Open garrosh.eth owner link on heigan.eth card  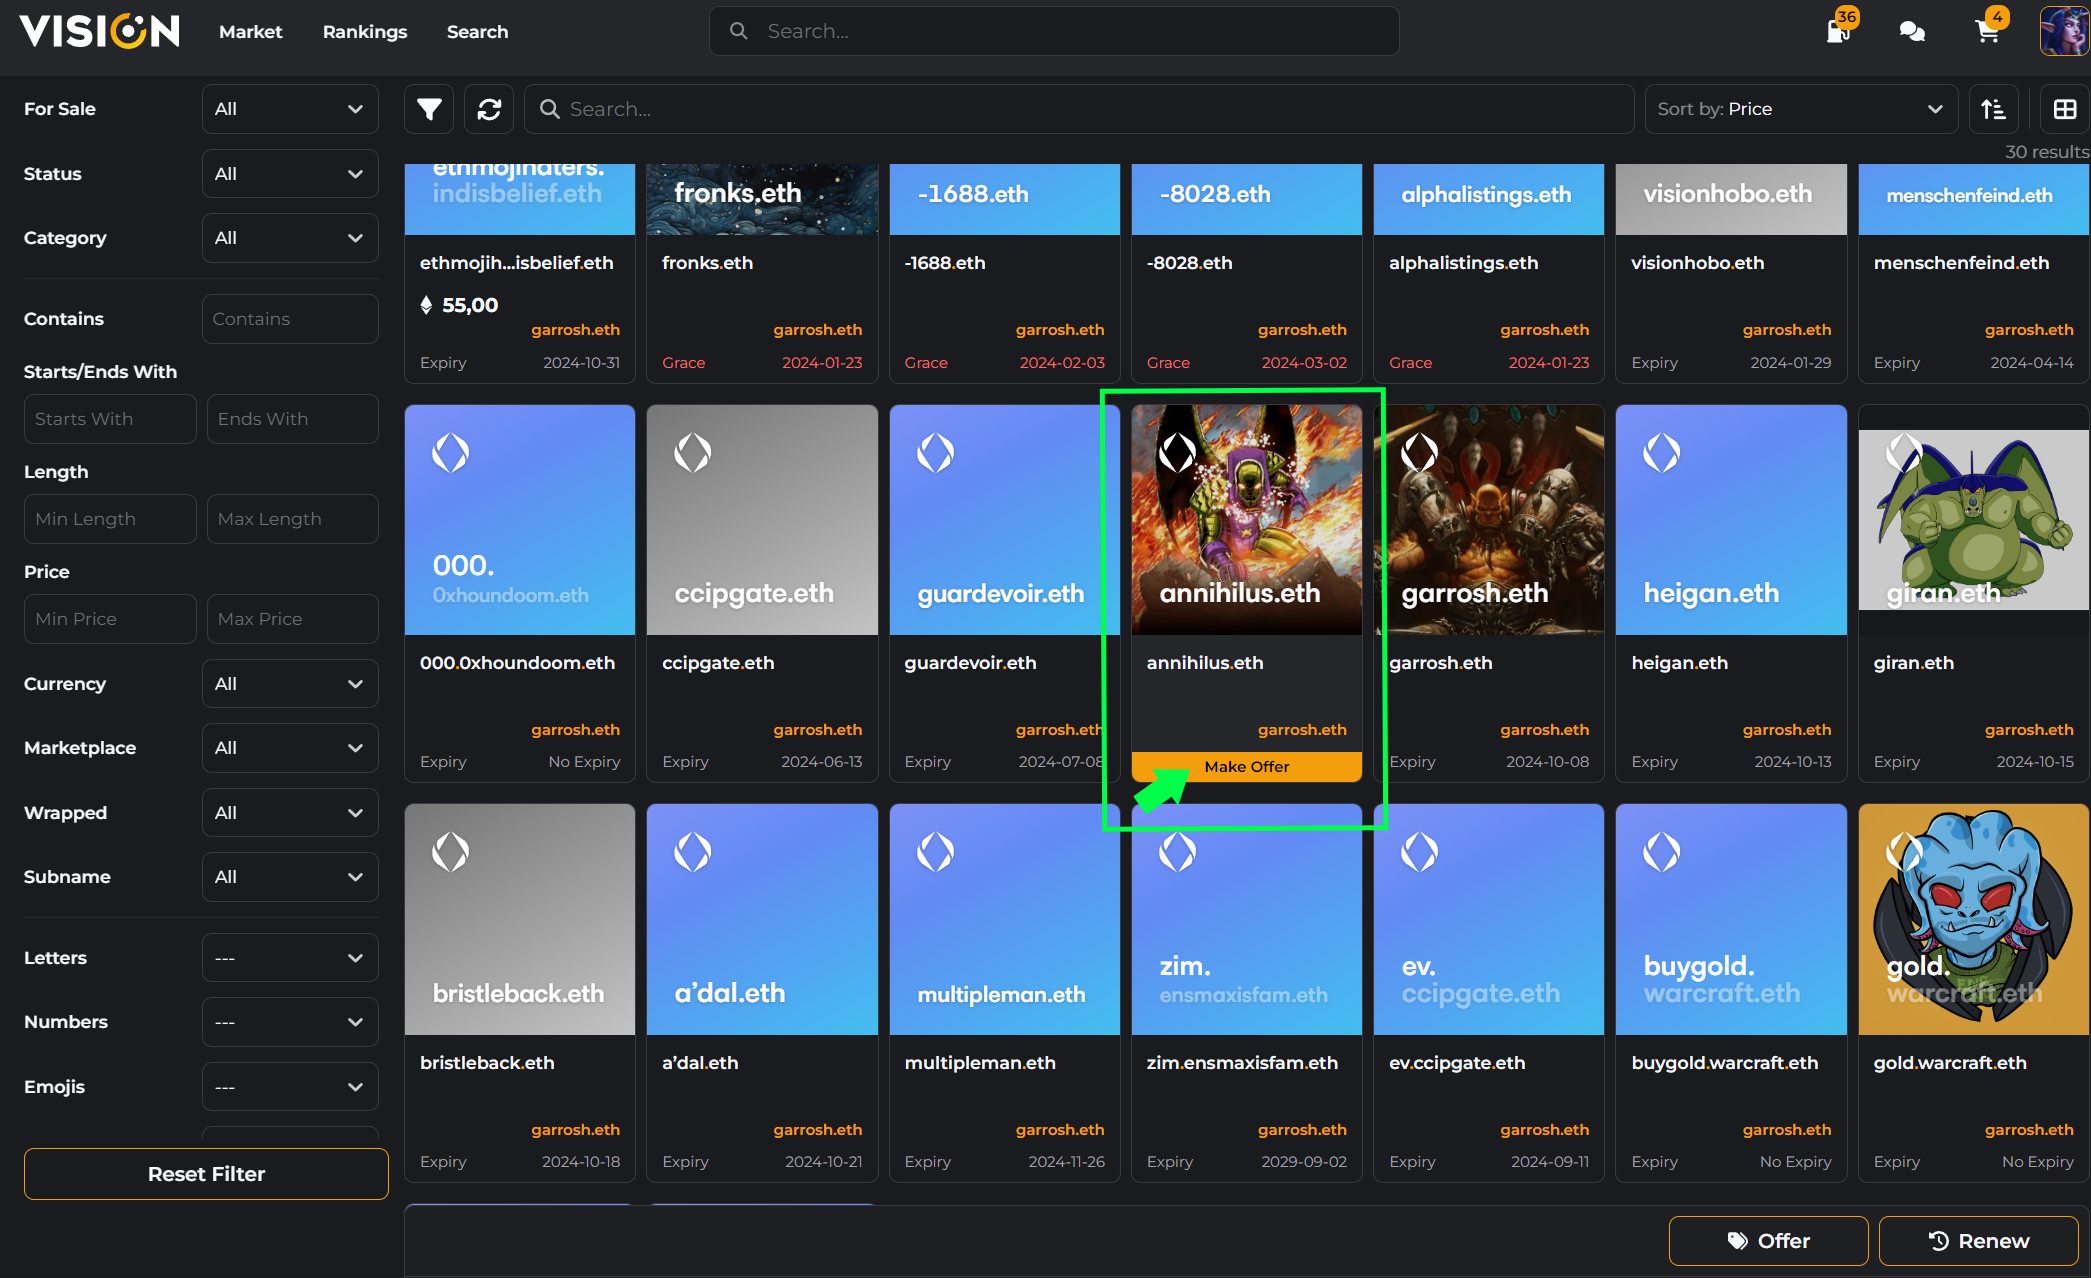click(1787, 730)
